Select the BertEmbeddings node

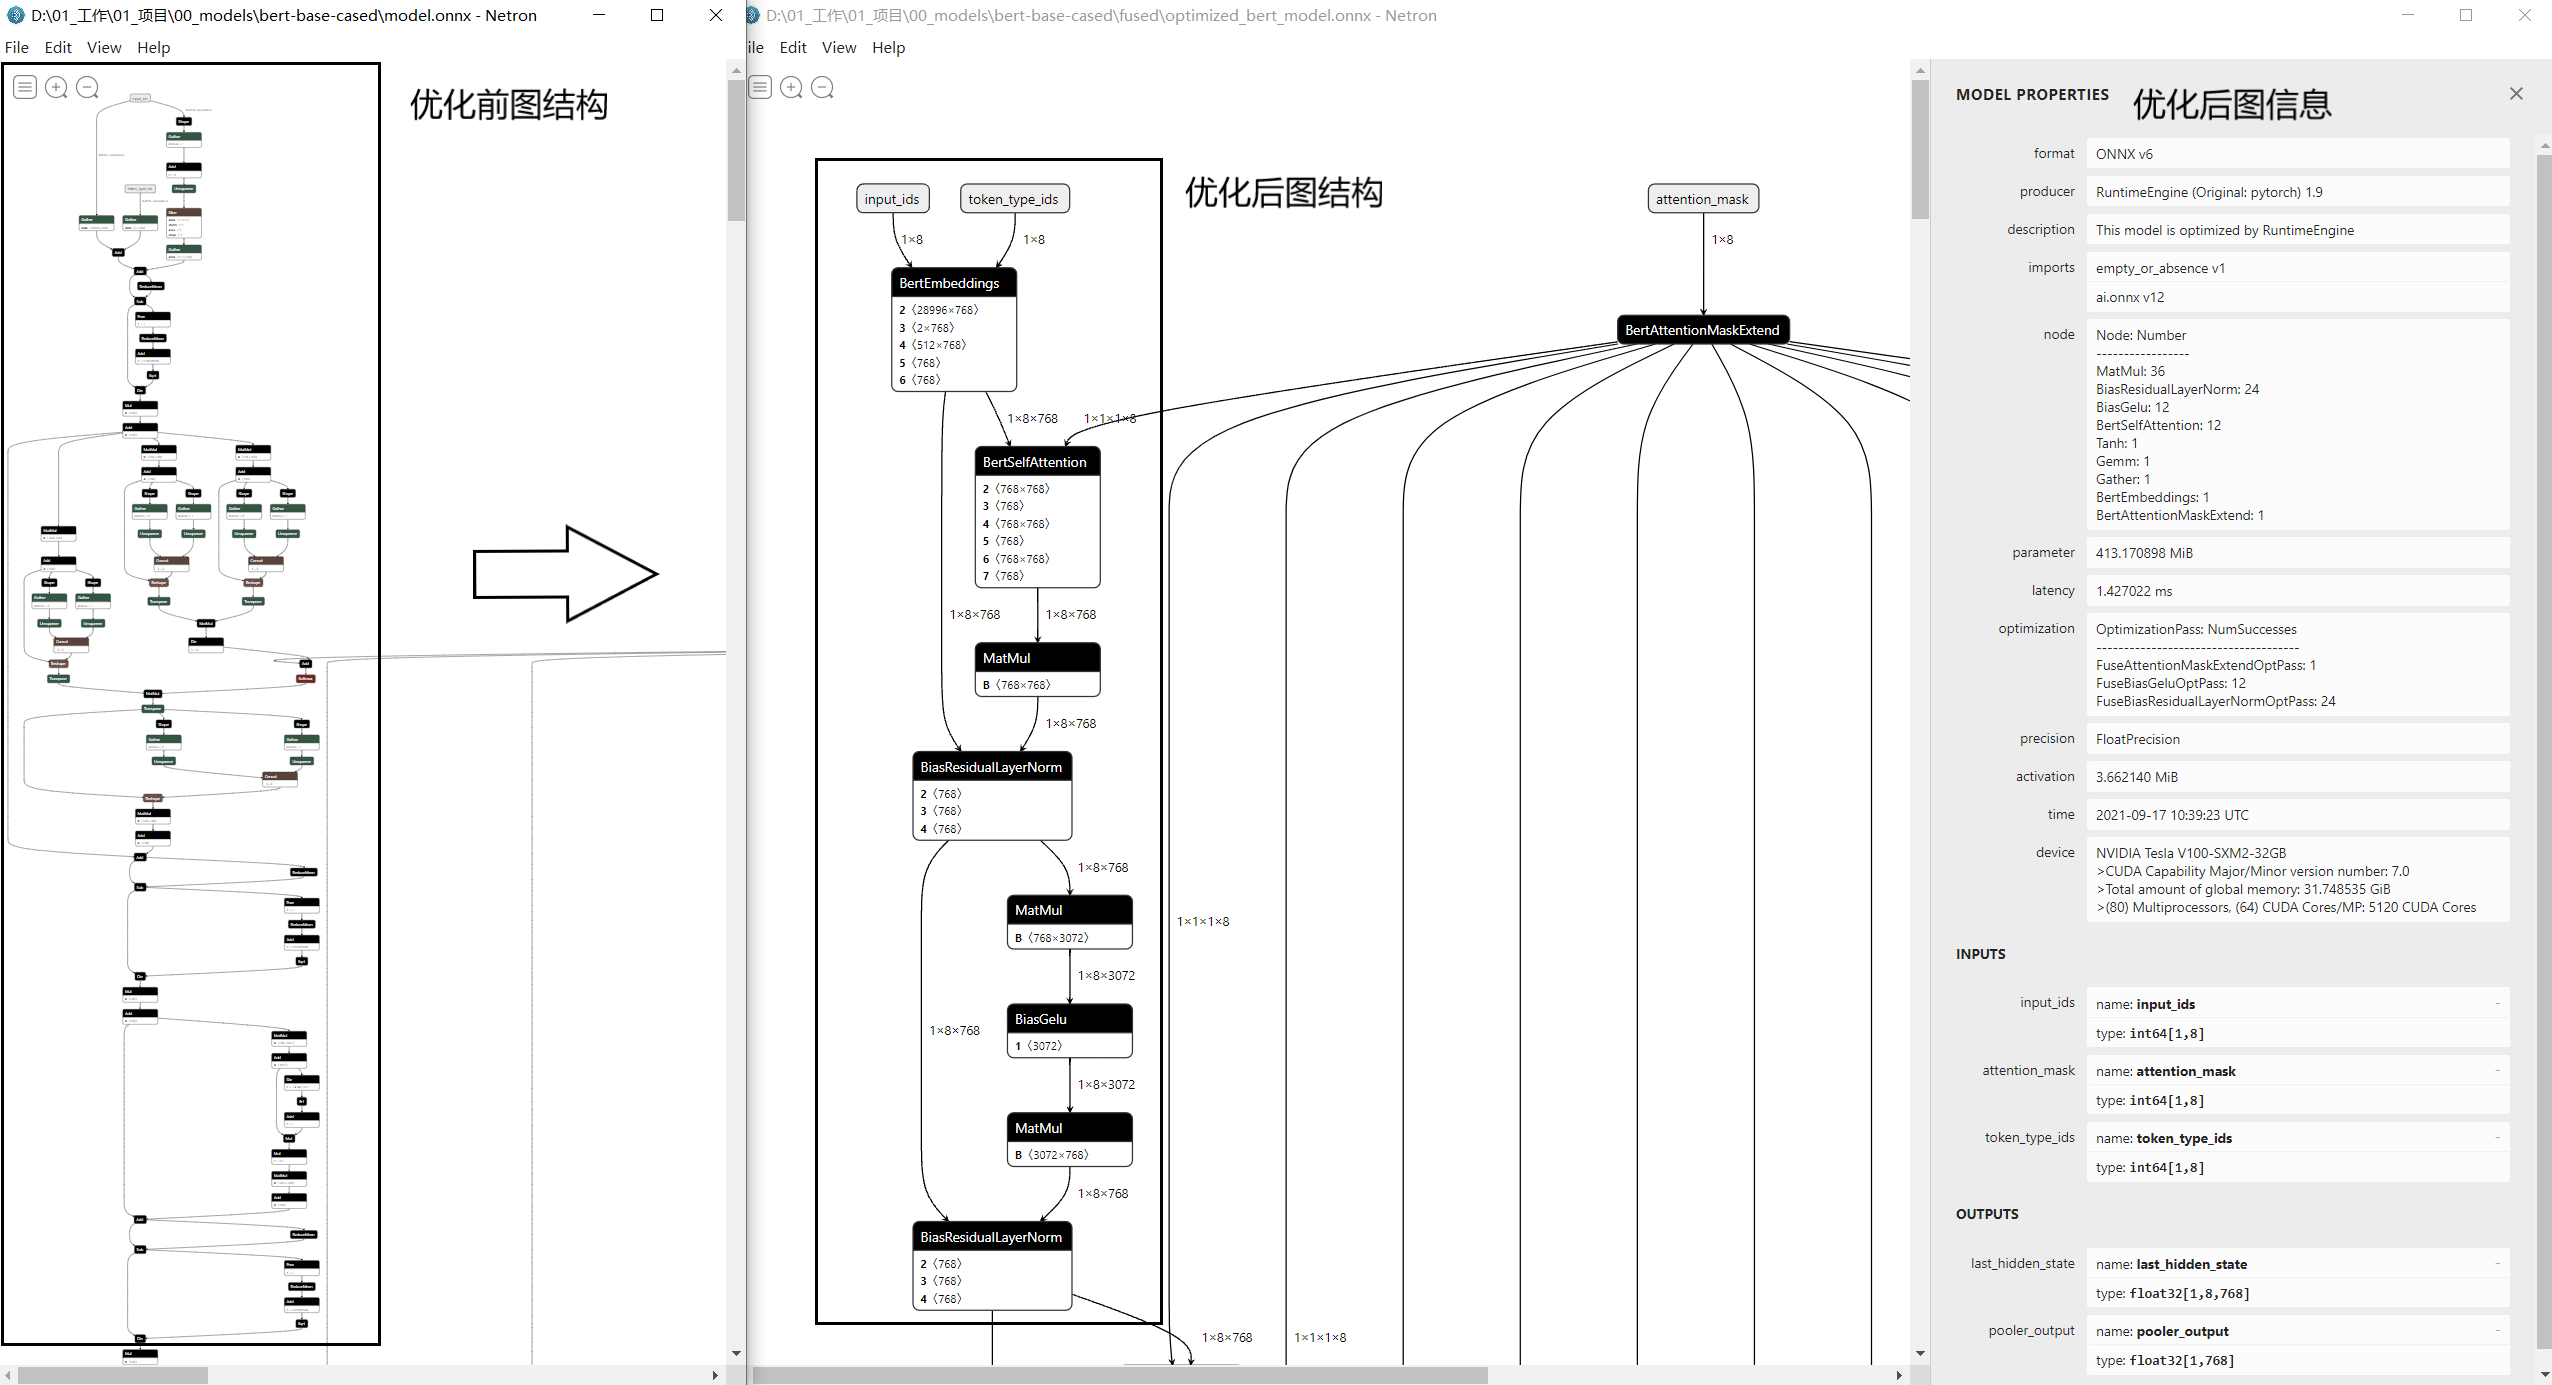pos(951,283)
